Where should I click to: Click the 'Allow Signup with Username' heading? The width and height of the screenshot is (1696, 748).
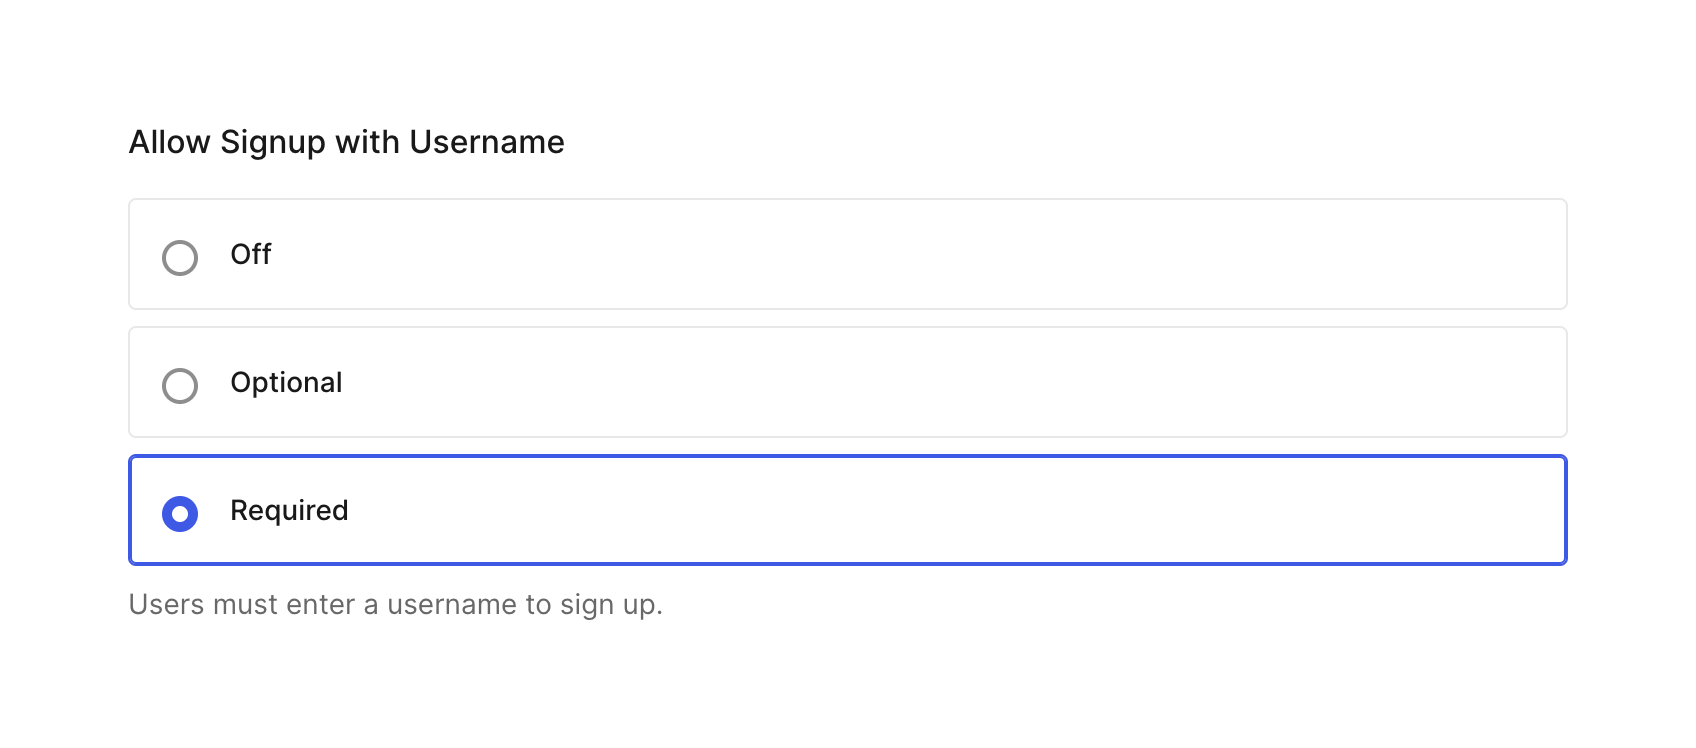[x=345, y=142]
